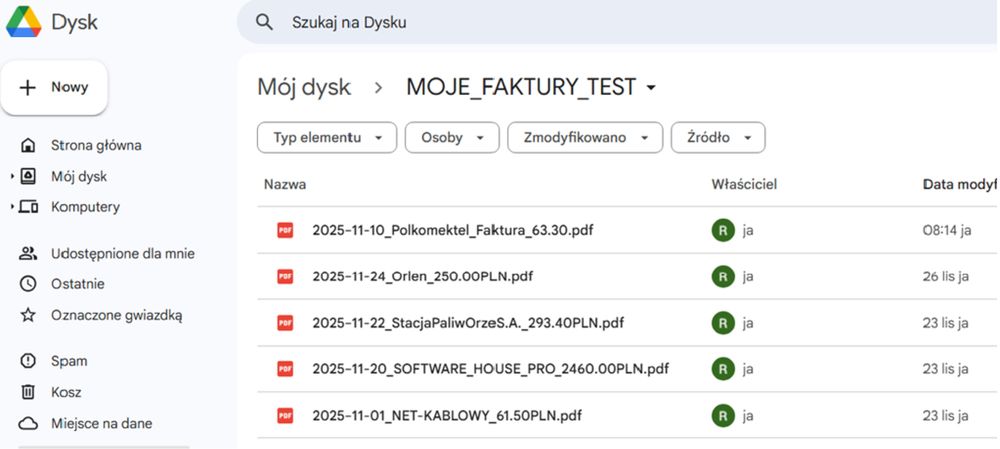
Task: Click 23 lis ja date in NET-KABLOWY row
Action: [x=945, y=415]
